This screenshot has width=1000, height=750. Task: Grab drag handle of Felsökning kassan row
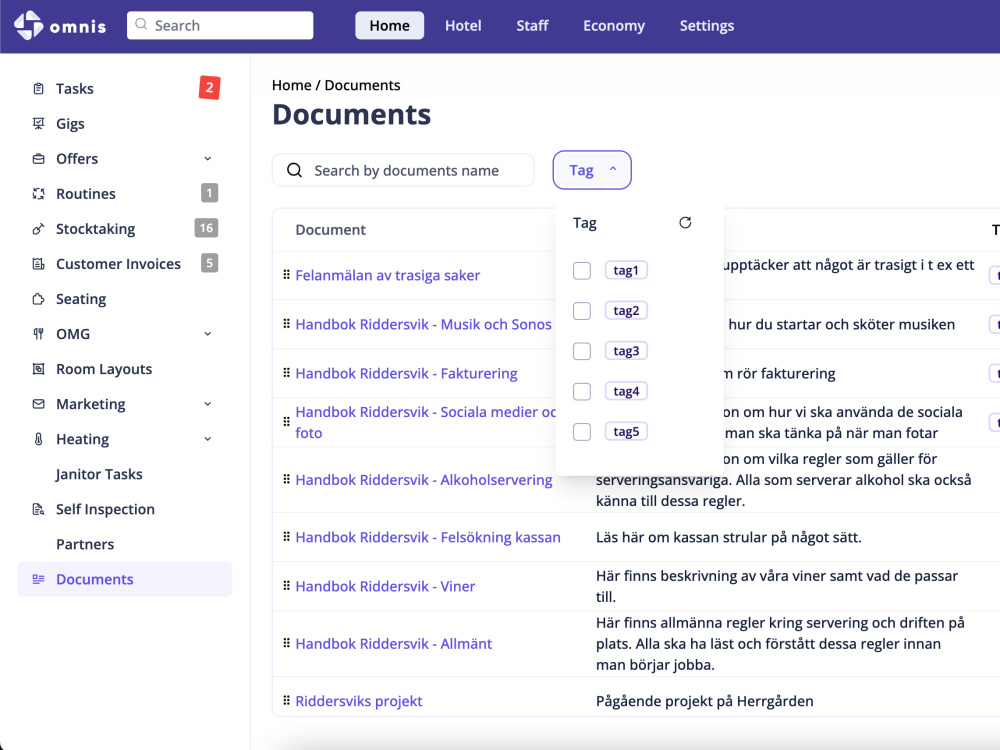point(286,537)
